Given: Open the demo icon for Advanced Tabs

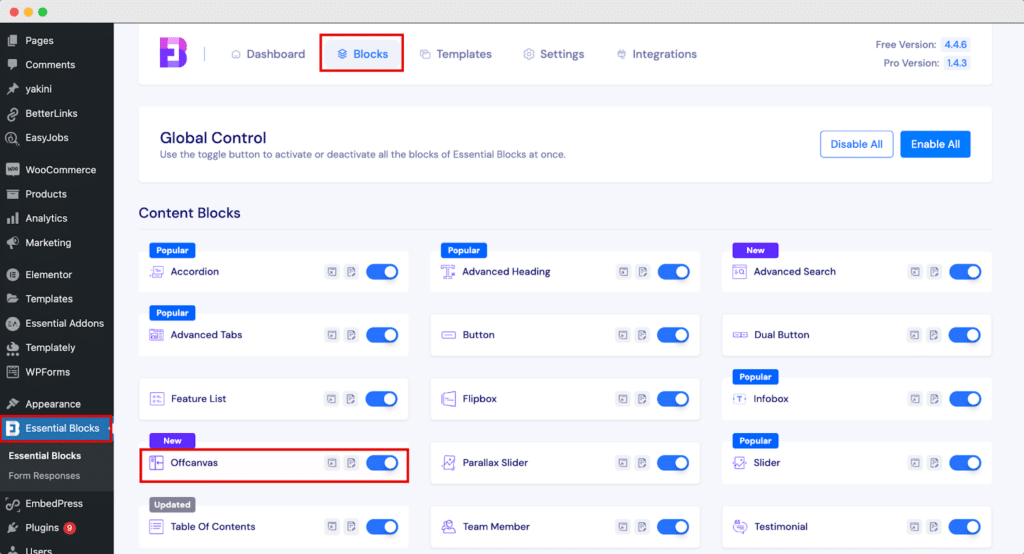Looking at the screenshot, I should click(332, 335).
